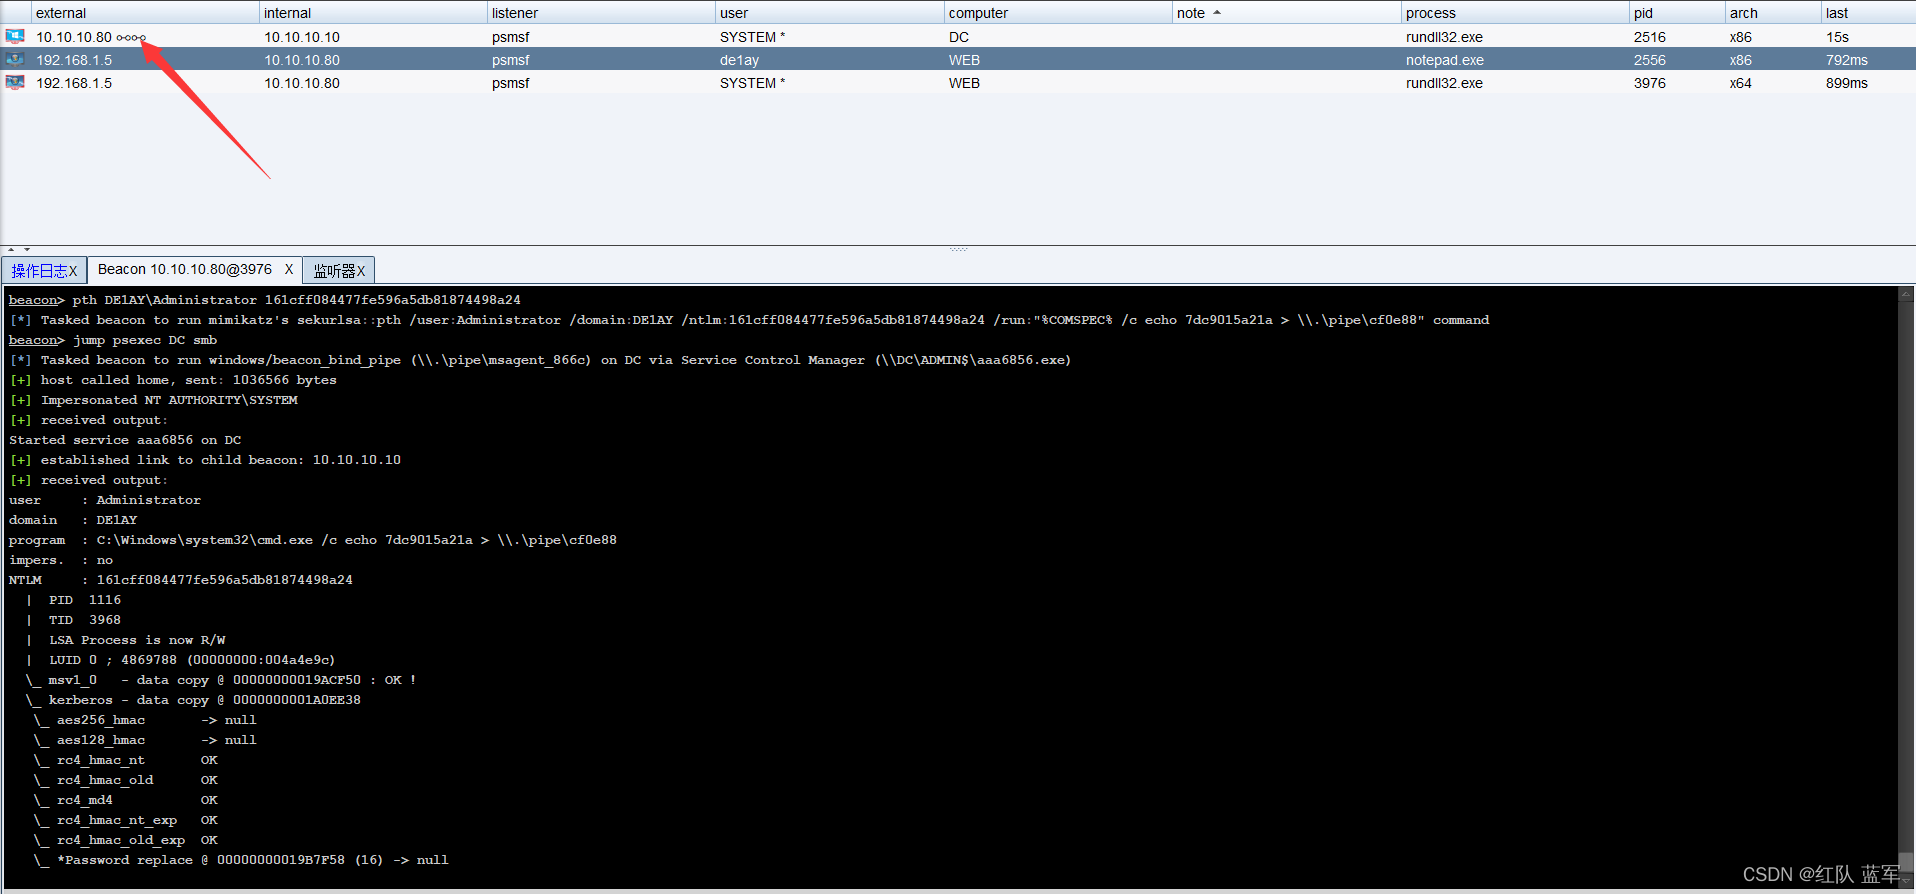
Task: Sort sessions by arch column
Action: click(1772, 13)
